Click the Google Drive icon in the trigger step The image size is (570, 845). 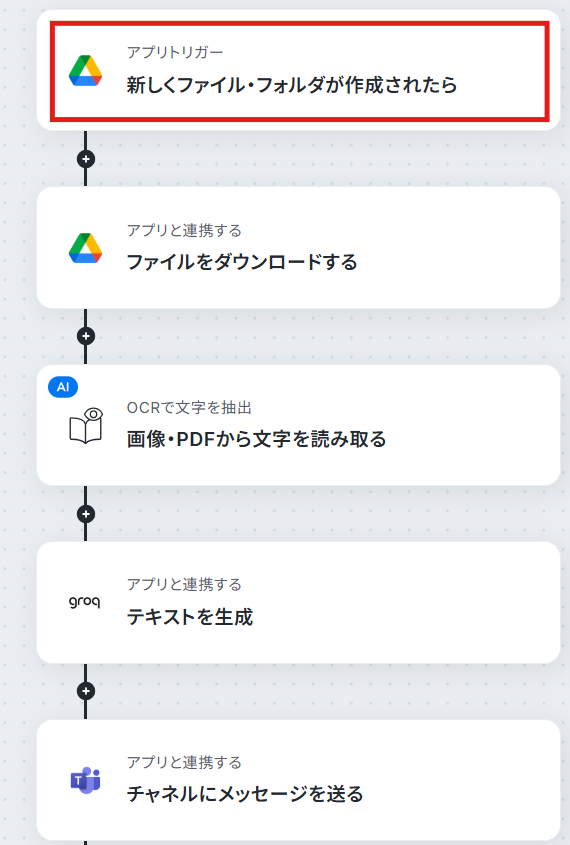pyautogui.click(x=85, y=71)
